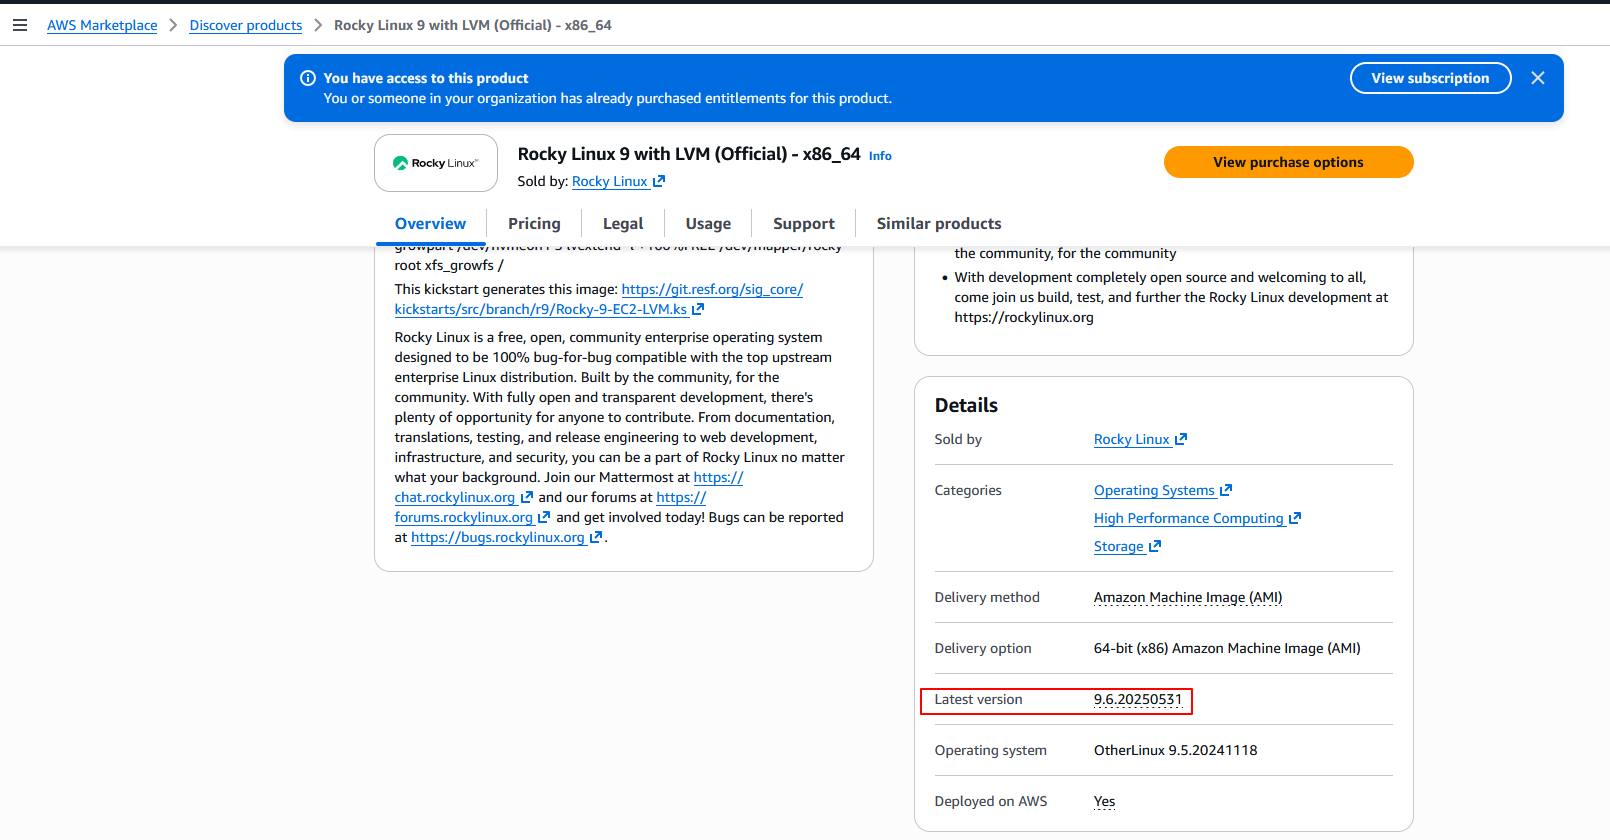1610x840 pixels.
Task: Select the Support tab
Action: coord(803,224)
